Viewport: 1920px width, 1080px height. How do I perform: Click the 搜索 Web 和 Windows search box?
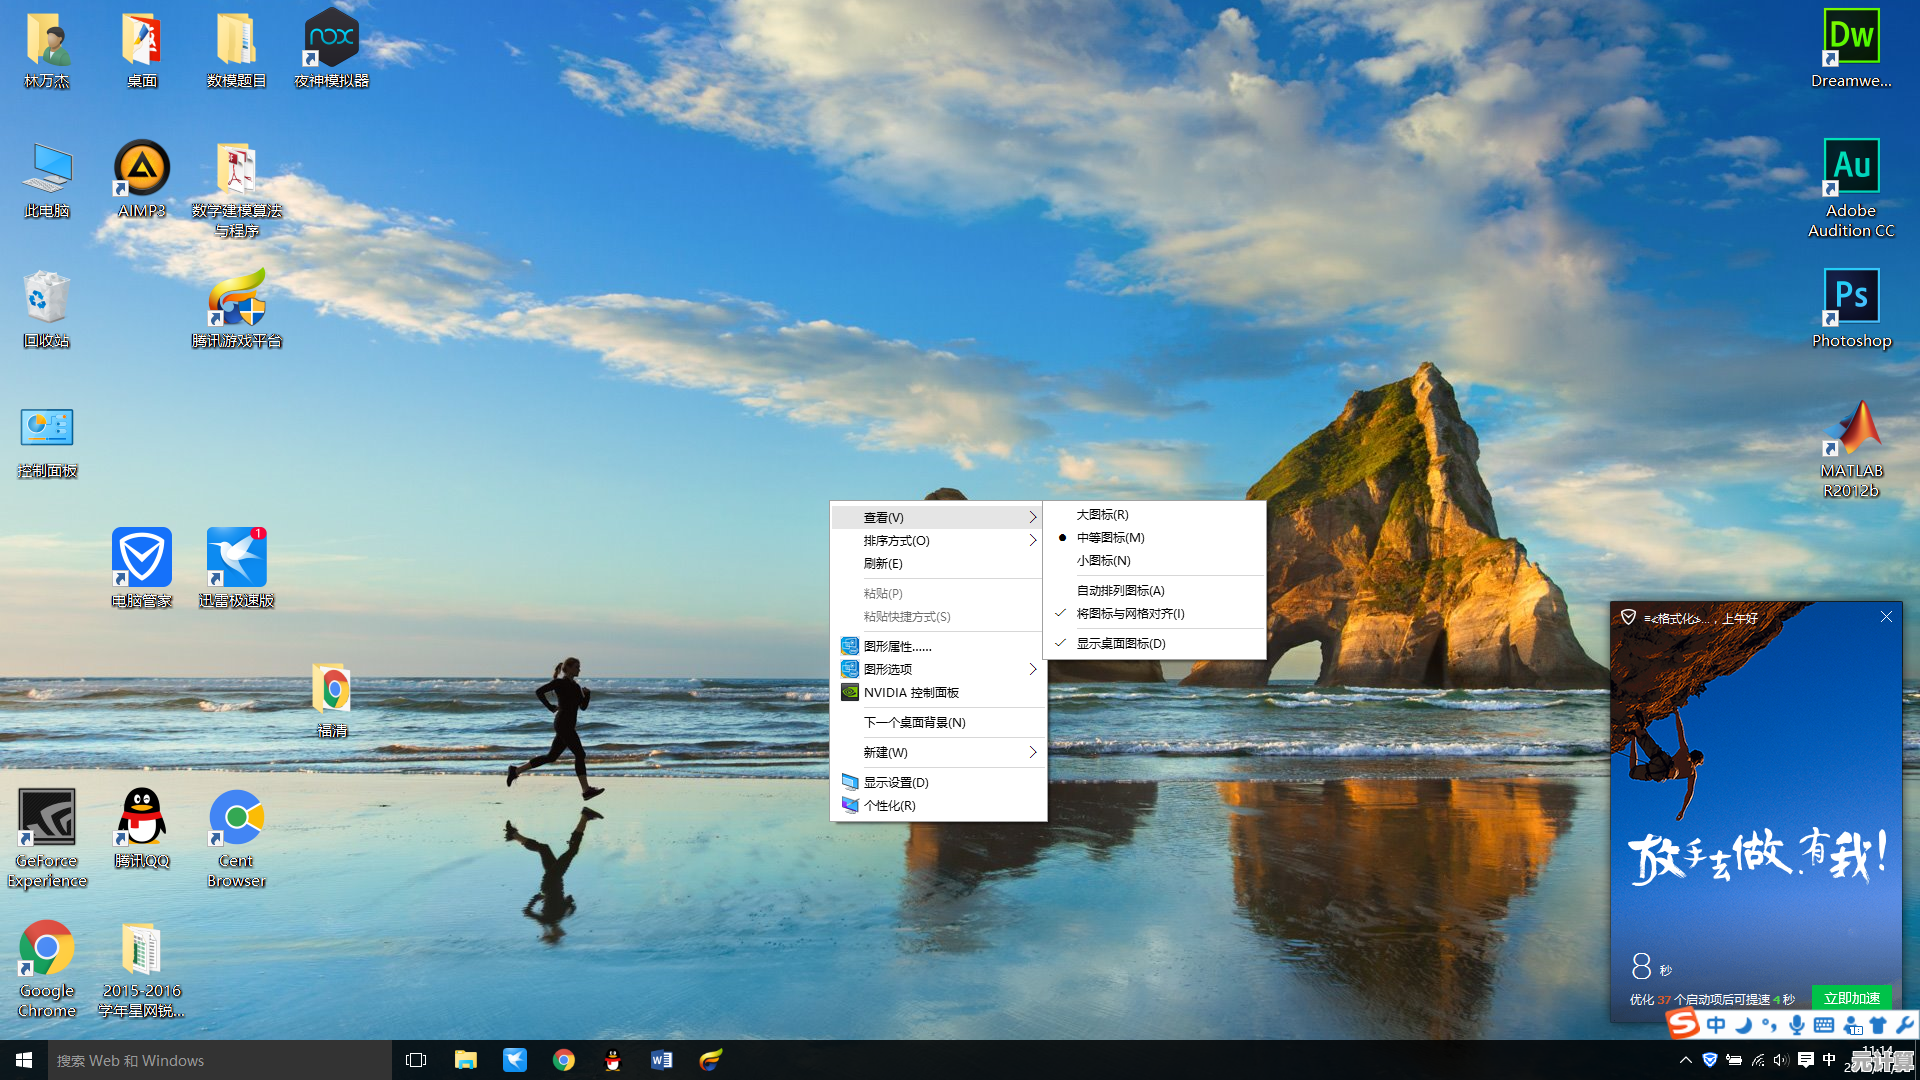point(220,1060)
